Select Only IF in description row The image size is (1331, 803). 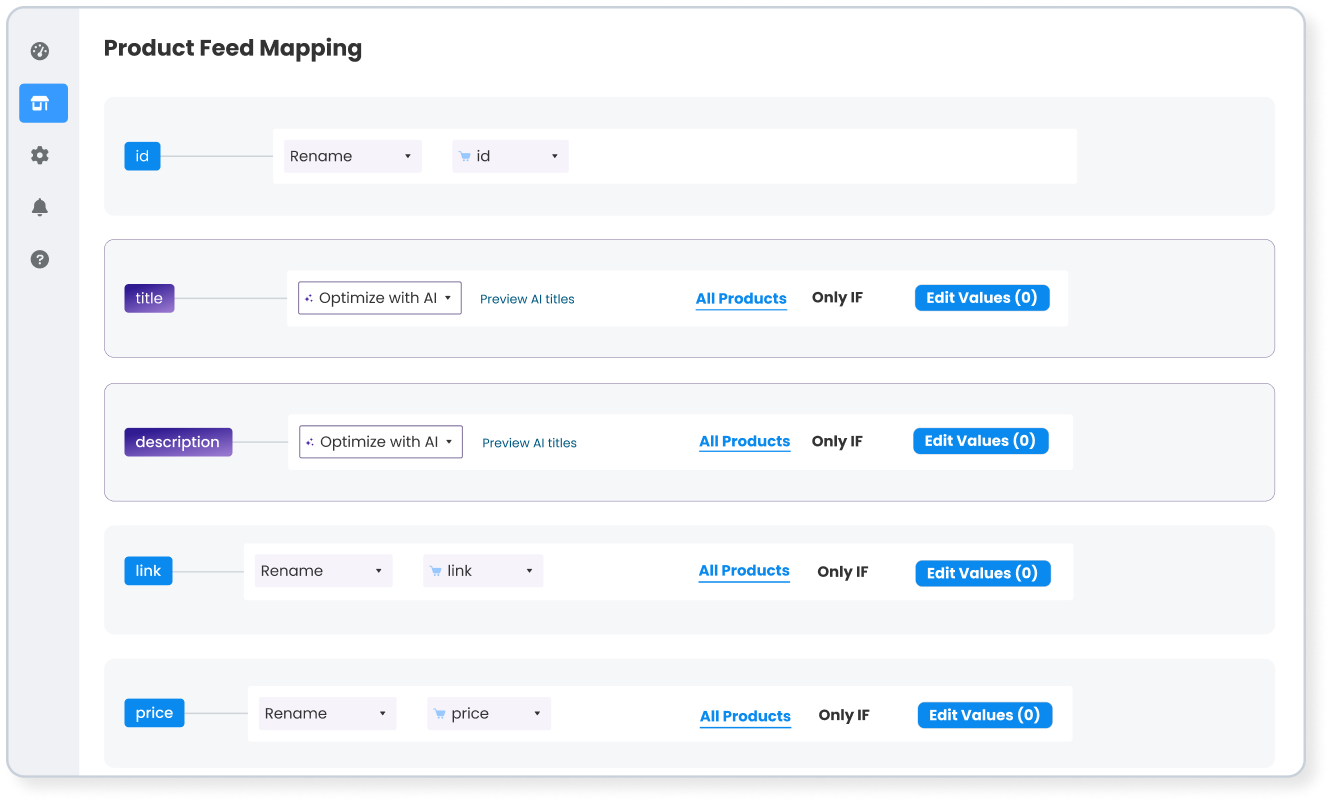837,441
